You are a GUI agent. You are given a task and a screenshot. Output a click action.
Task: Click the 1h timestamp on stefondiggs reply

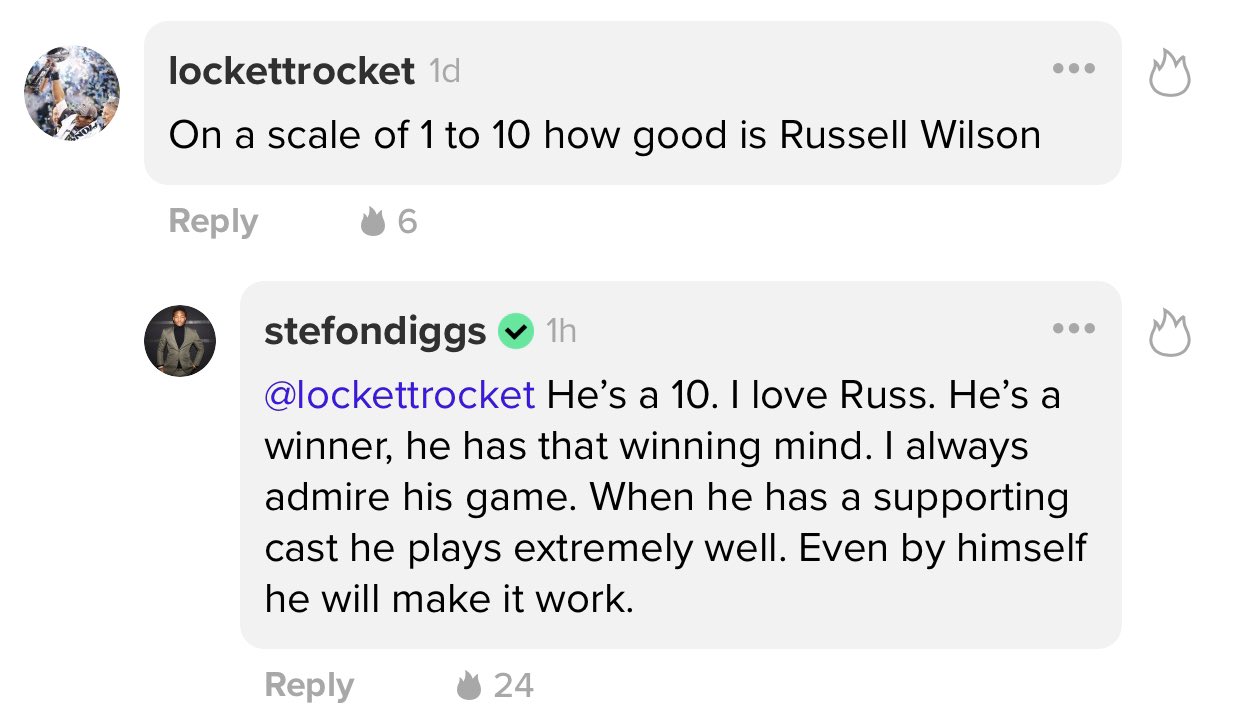(561, 331)
